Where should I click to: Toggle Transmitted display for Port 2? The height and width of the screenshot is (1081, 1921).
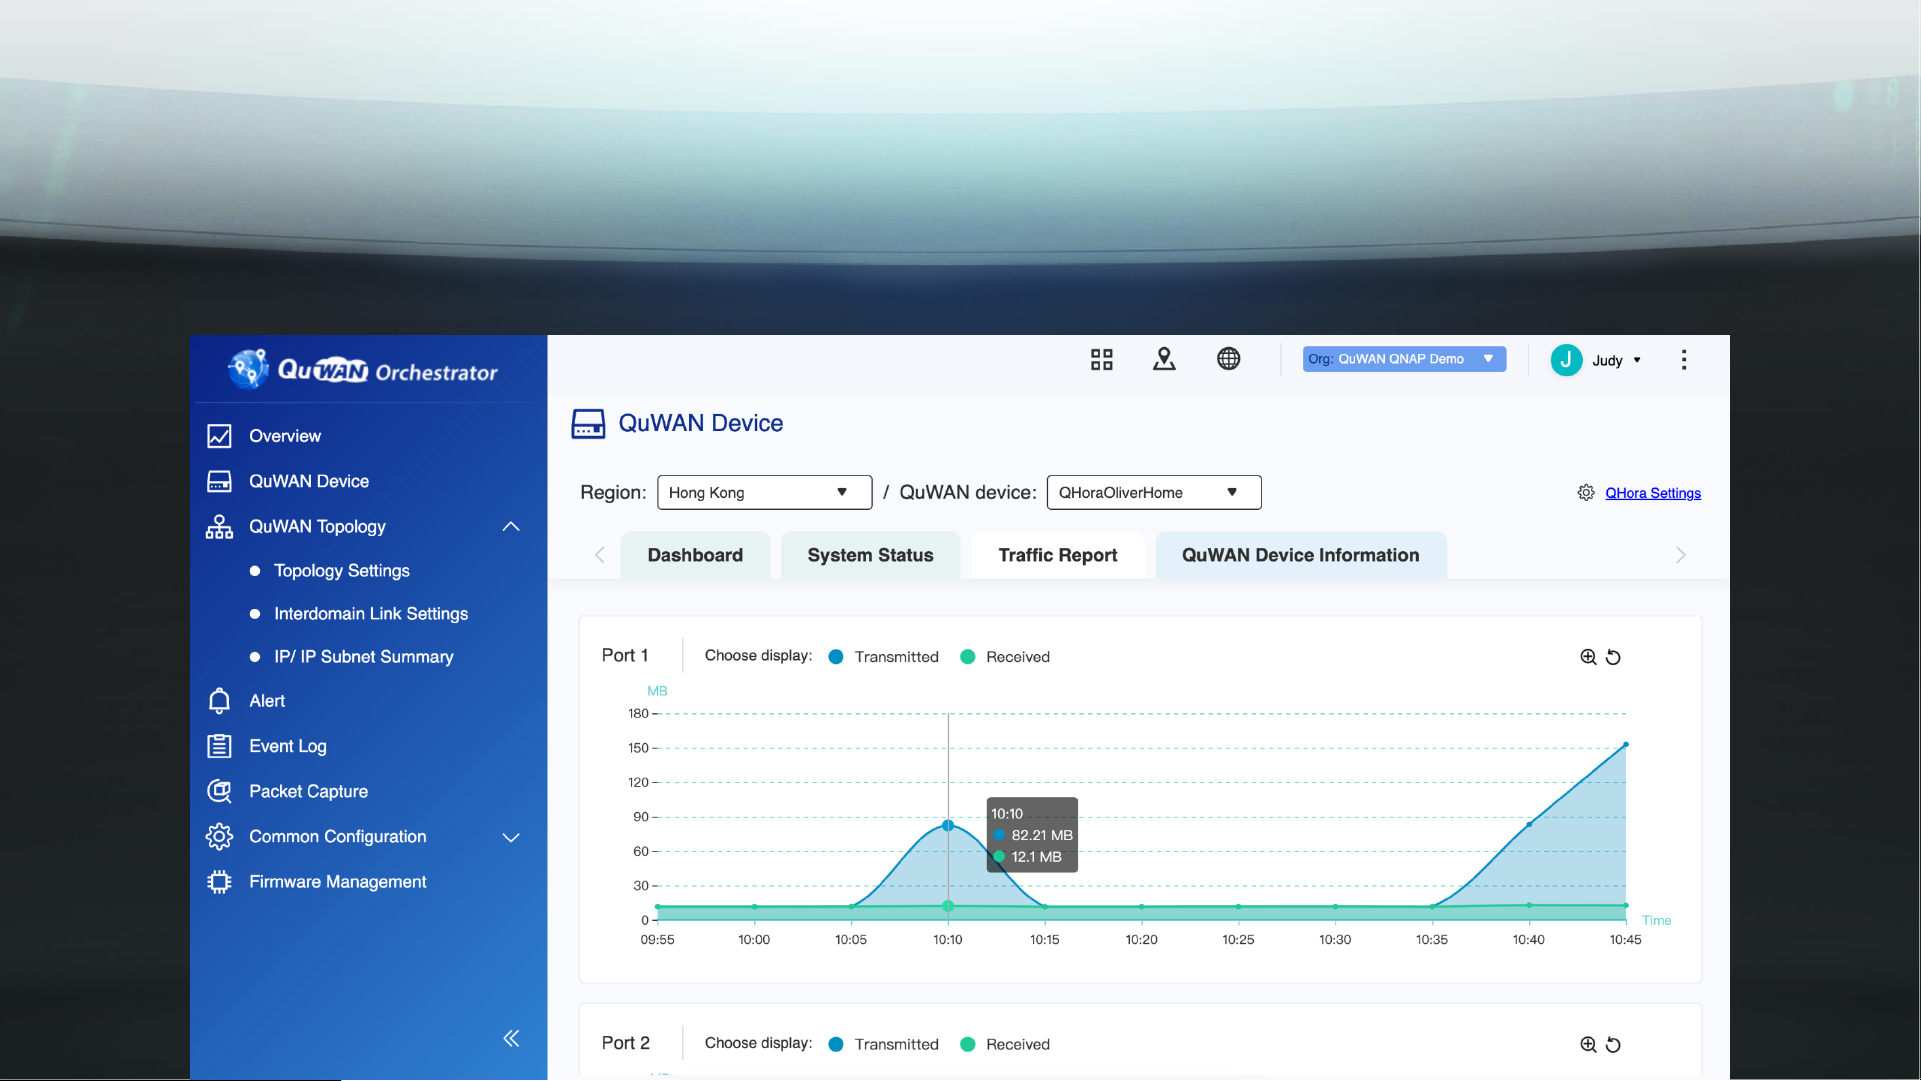coord(883,1044)
